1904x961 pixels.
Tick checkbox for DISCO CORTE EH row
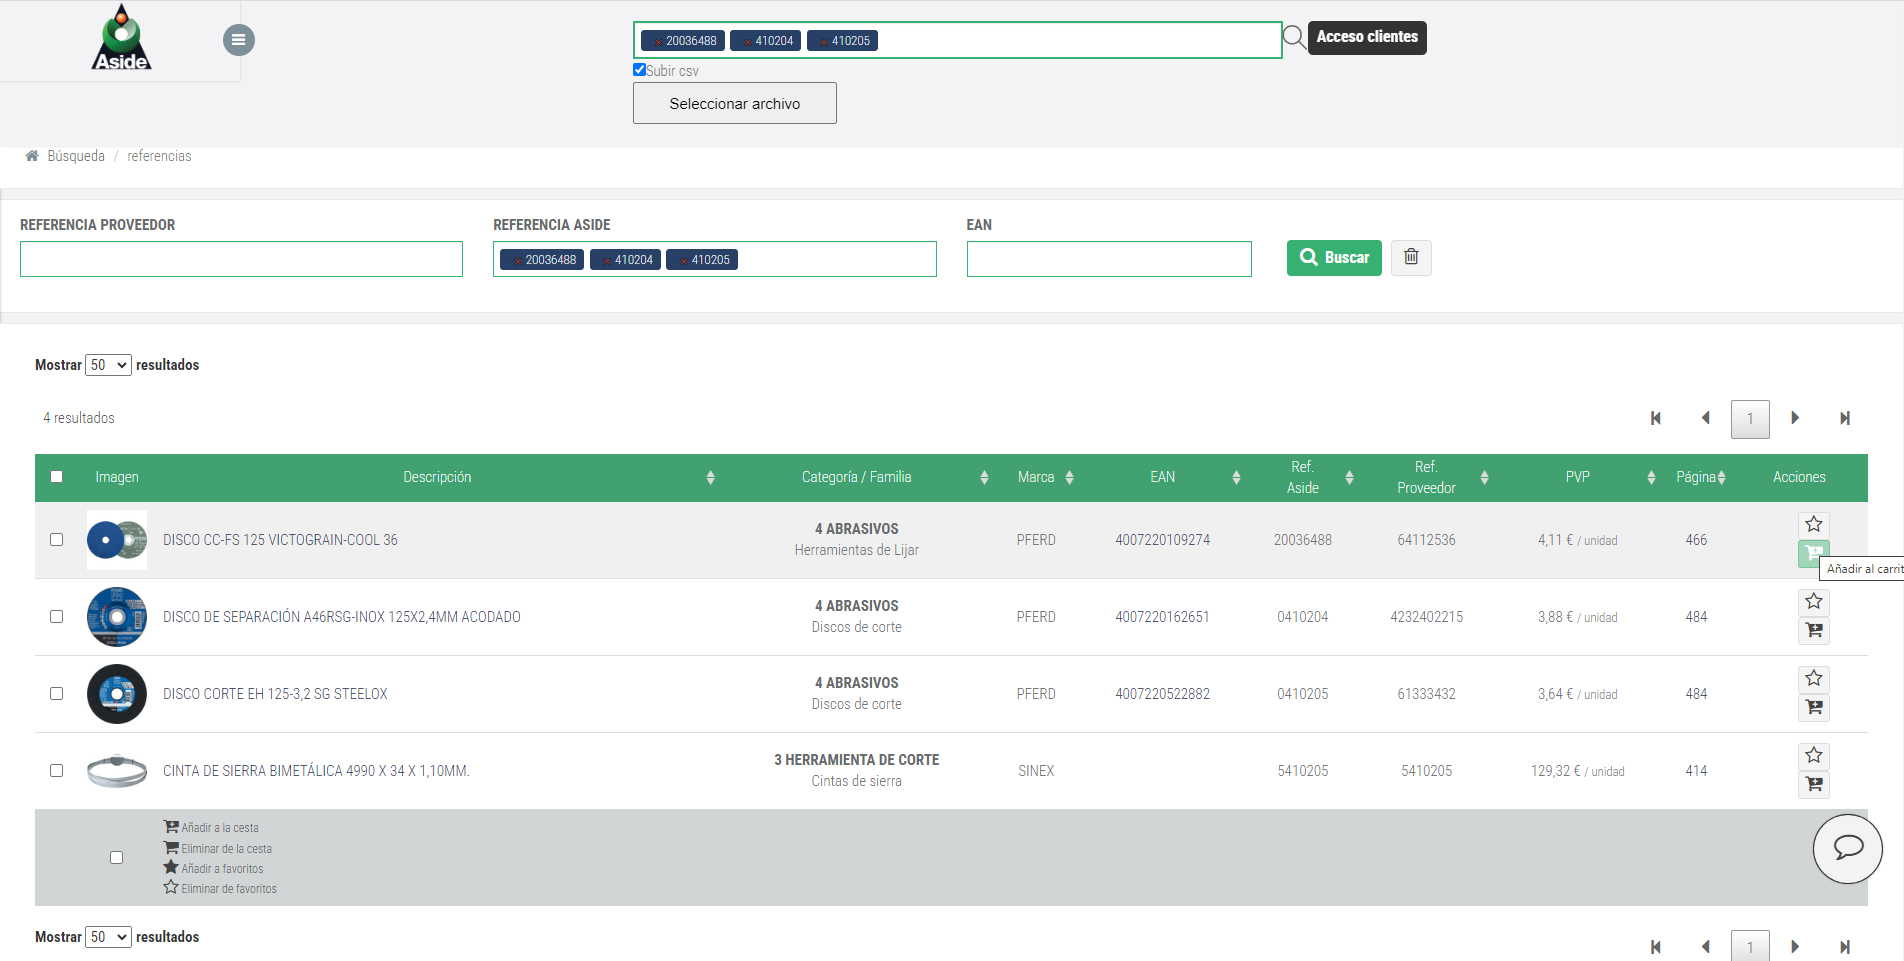pyautogui.click(x=57, y=694)
